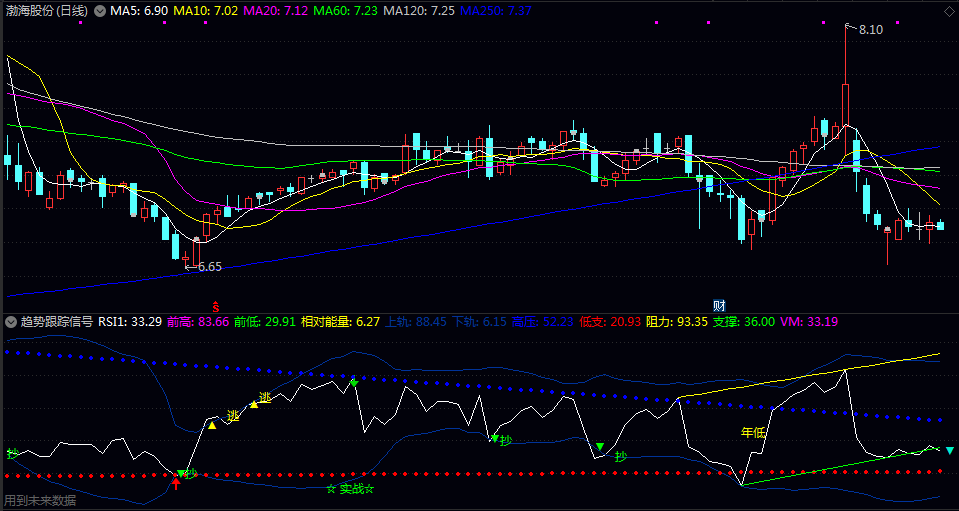The height and width of the screenshot is (511, 959).
Task: Click the 趋势跟踪信号 indicator title
Action: (x=56, y=322)
